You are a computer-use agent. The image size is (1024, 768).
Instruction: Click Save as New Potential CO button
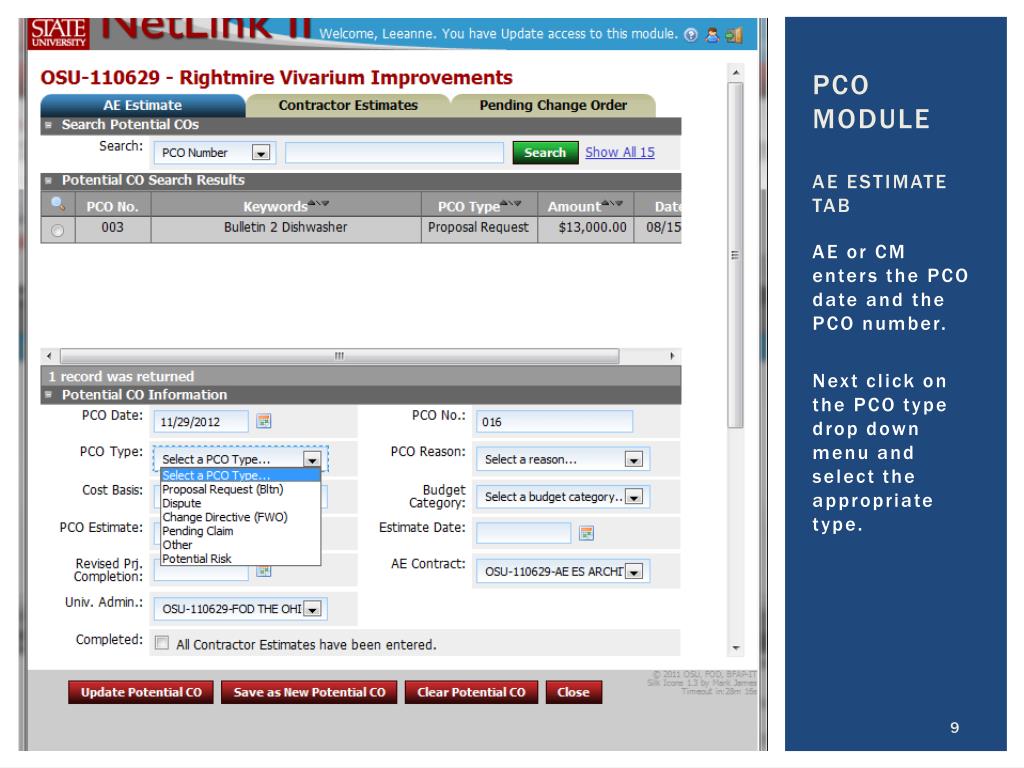[x=310, y=692]
